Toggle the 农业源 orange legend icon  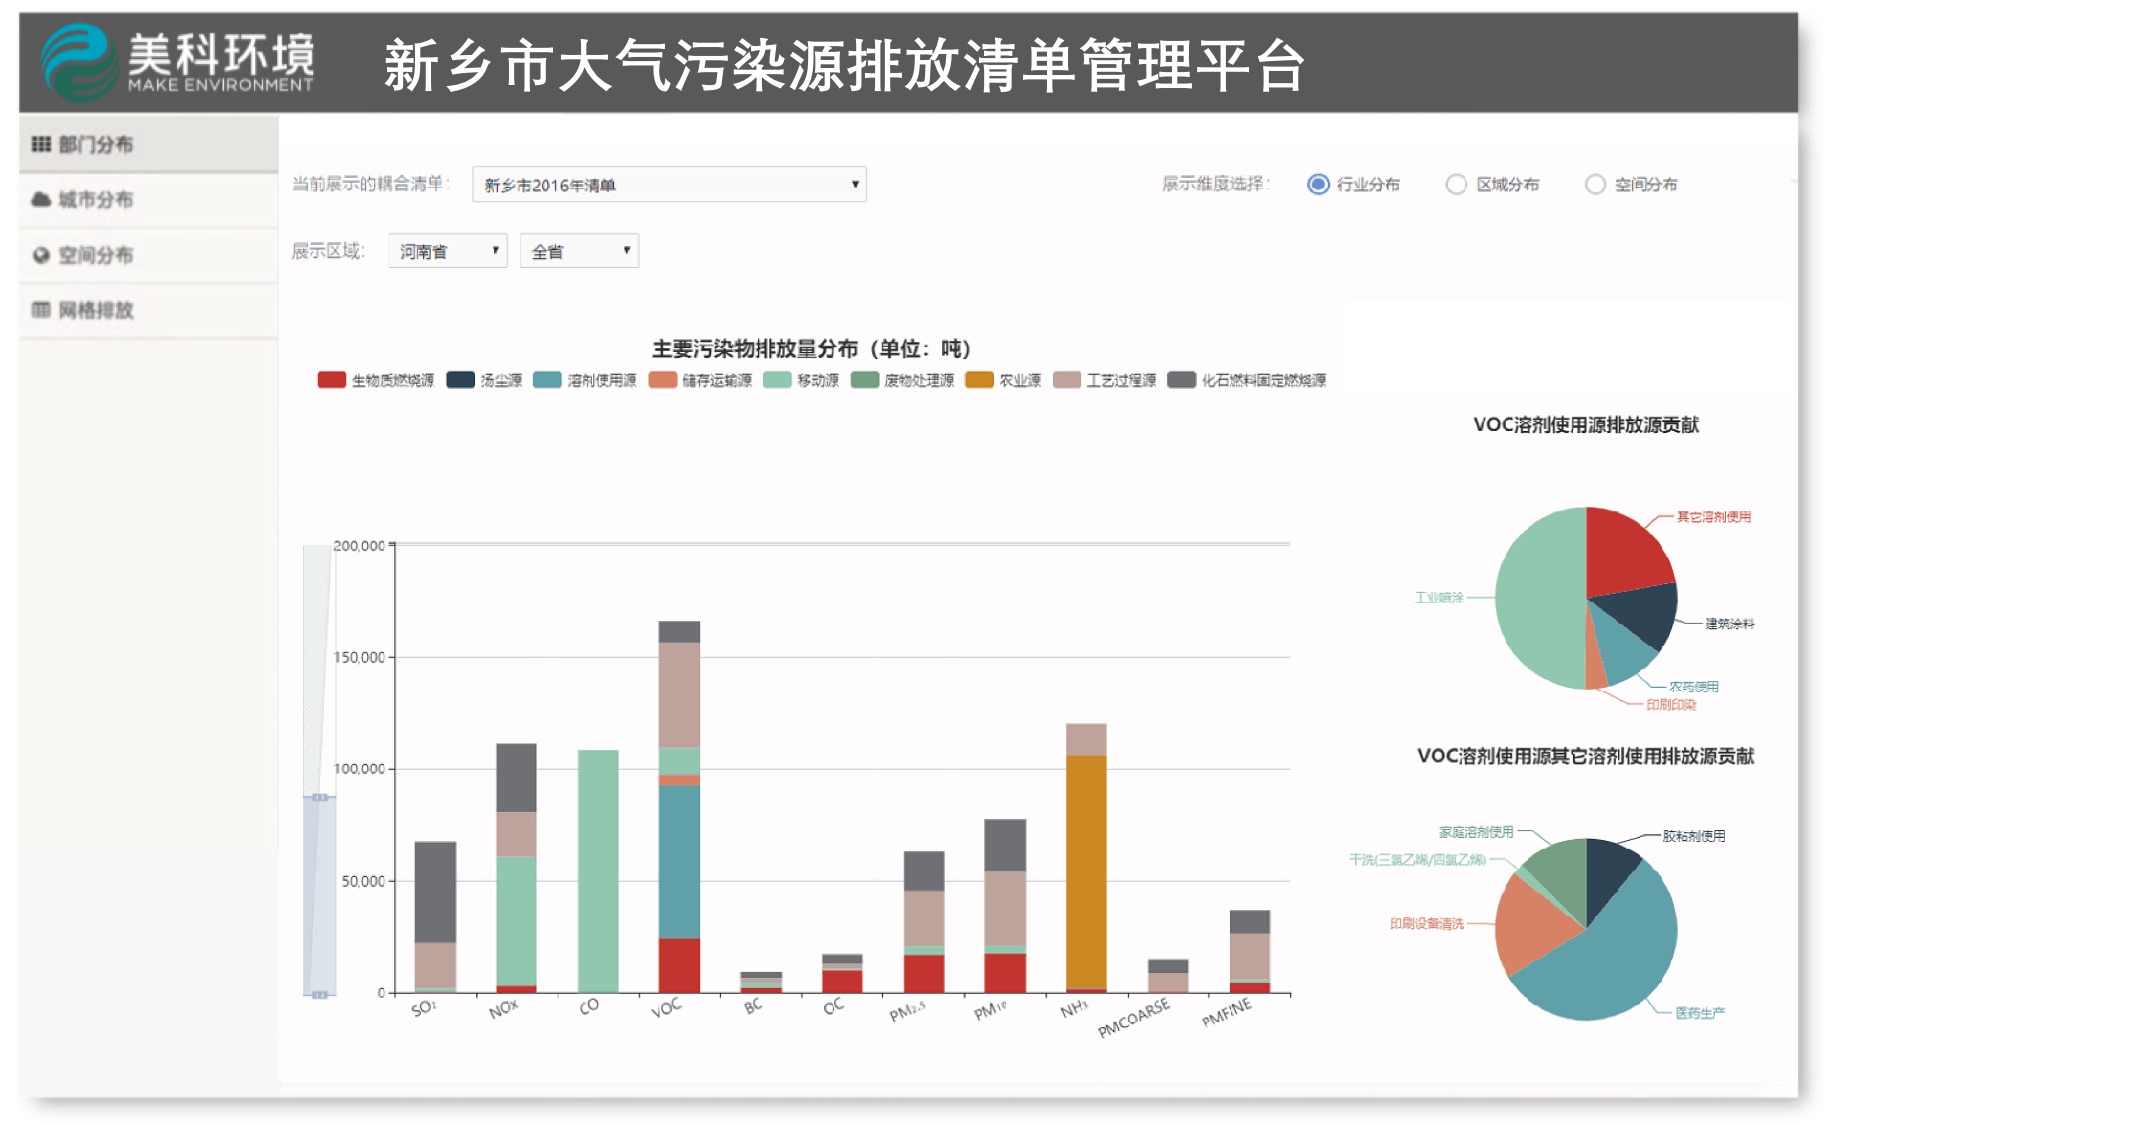coord(979,380)
